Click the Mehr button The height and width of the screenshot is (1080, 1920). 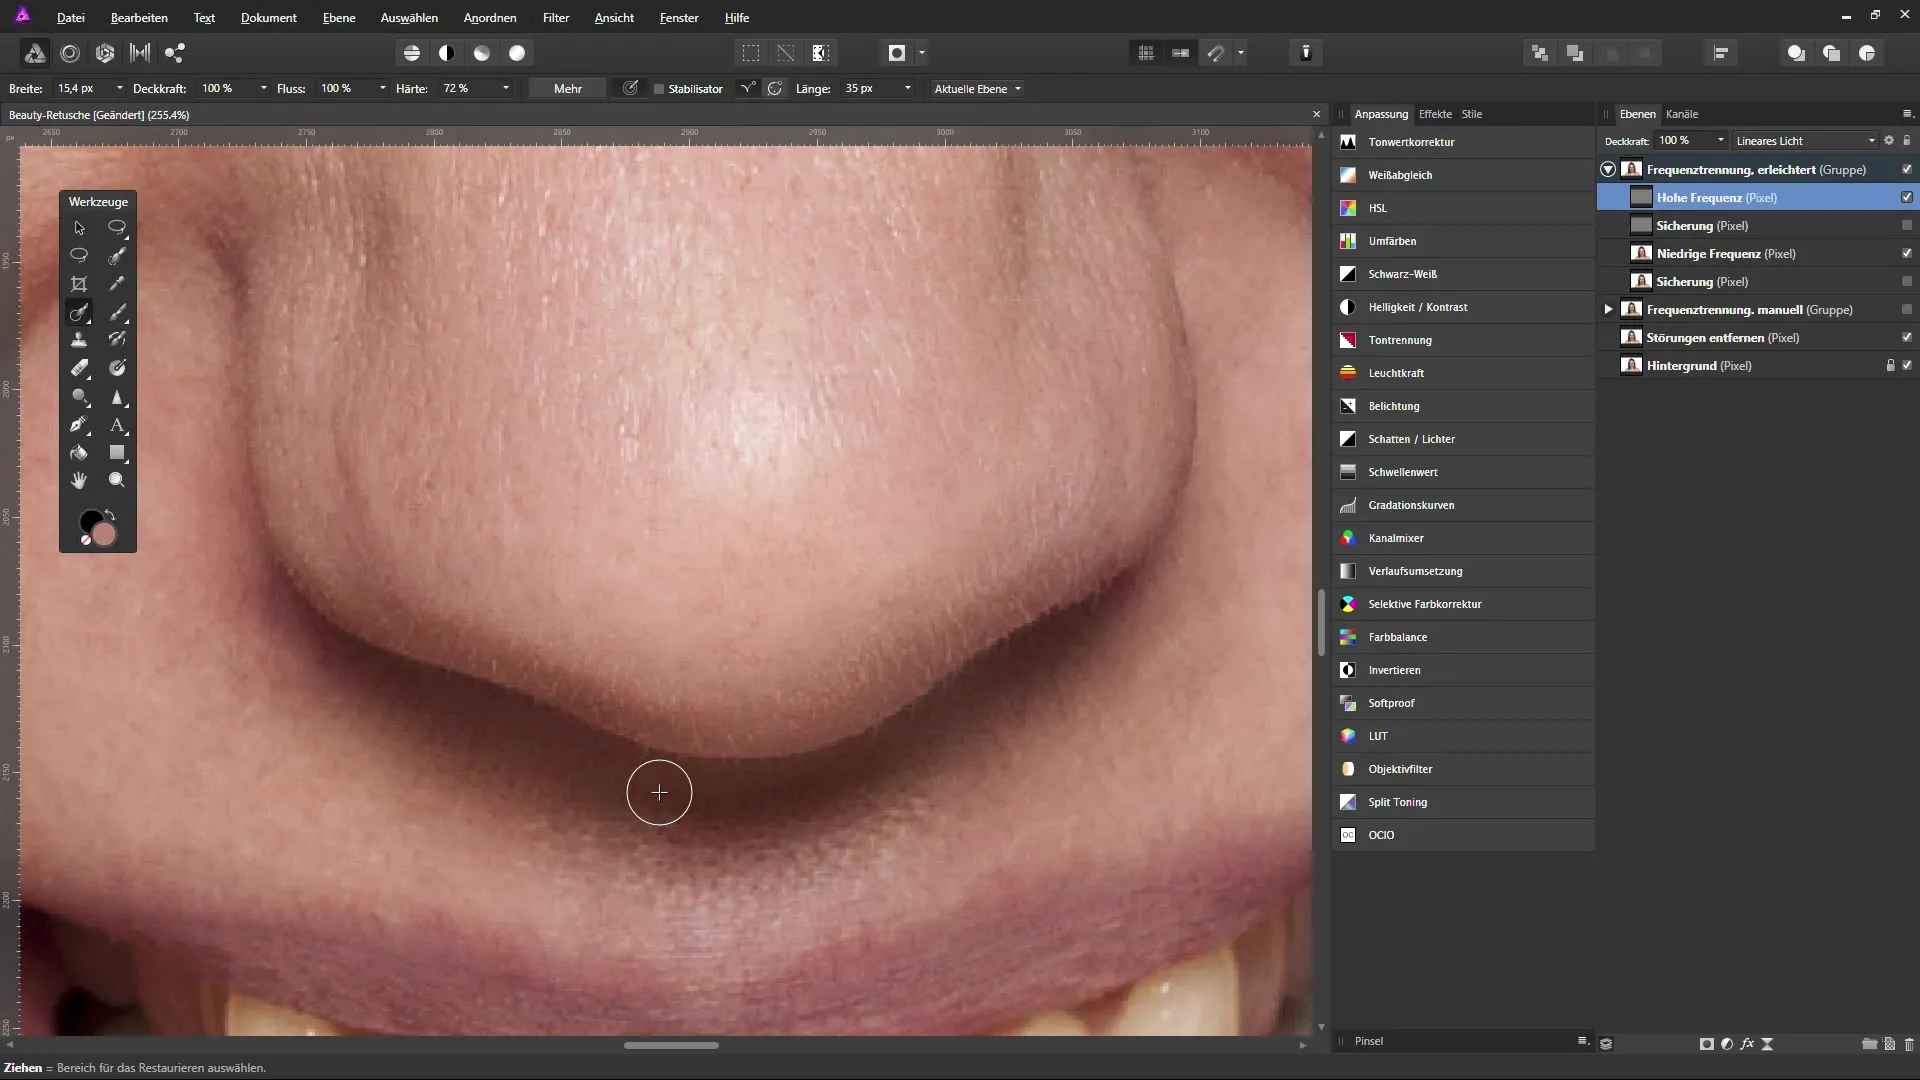(x=568, y=89)
